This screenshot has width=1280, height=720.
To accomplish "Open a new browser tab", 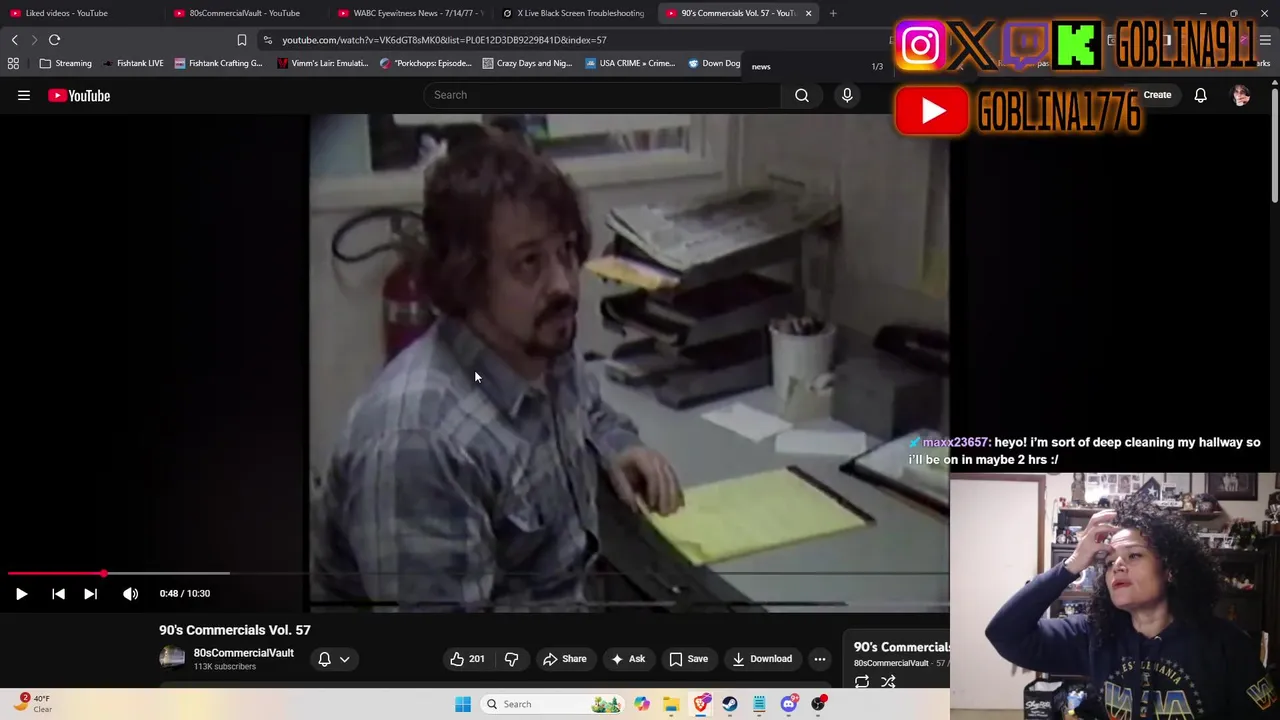I will pyautogui.click(x=833, y=13).
